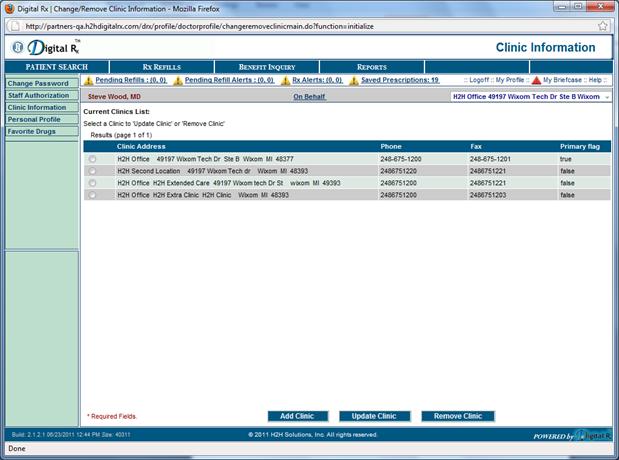
Task: Choose the H2H Extra Clinic radio button
Action: (93, 195)
